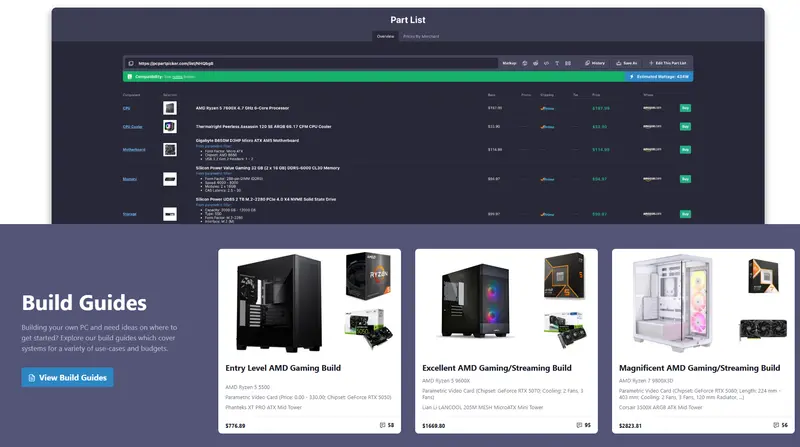This screenshot has width=800, height=447.
Task: Open the Motherboard component link
Action: (x=134, y=150)
